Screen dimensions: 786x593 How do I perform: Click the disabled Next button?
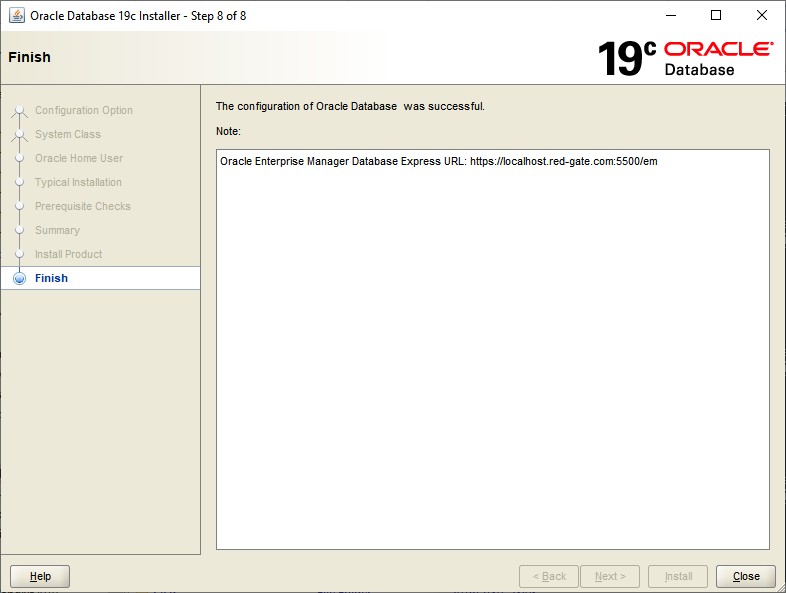click(610, 576)
